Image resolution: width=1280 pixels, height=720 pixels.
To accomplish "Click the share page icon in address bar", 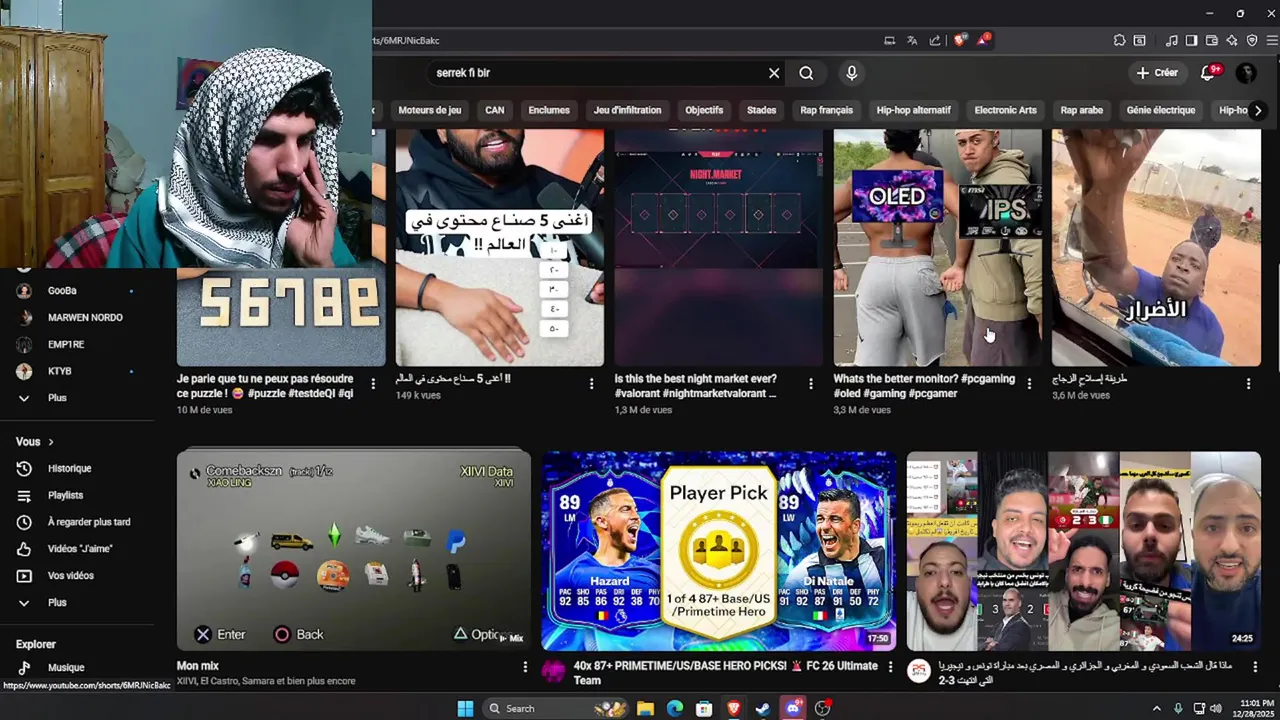I will point(935,41).
